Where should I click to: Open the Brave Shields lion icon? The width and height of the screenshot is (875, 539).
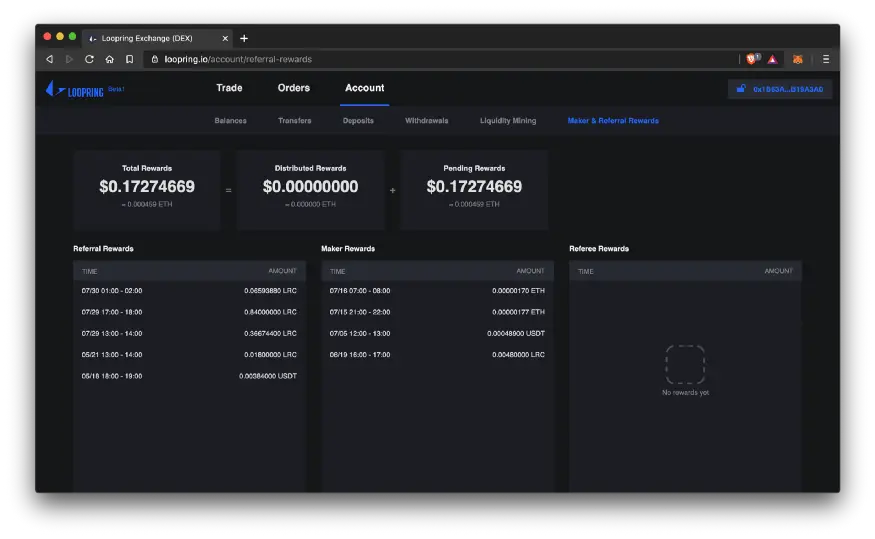[753, 59]
